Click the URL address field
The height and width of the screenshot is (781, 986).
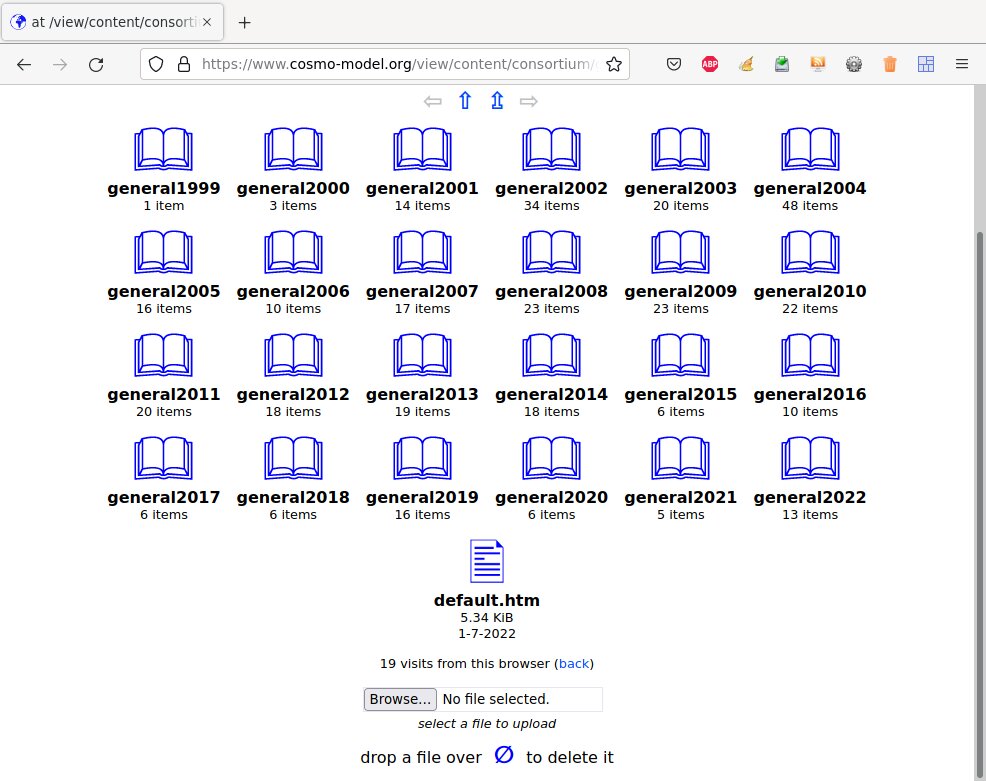pos(398,64)
